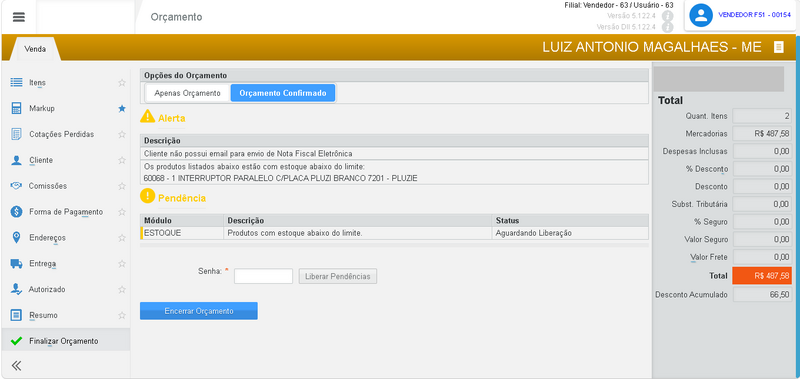The width and height of the screenshot is (800, 379).
Task: Click the % Seguro value field
Action: click(762, 221)
